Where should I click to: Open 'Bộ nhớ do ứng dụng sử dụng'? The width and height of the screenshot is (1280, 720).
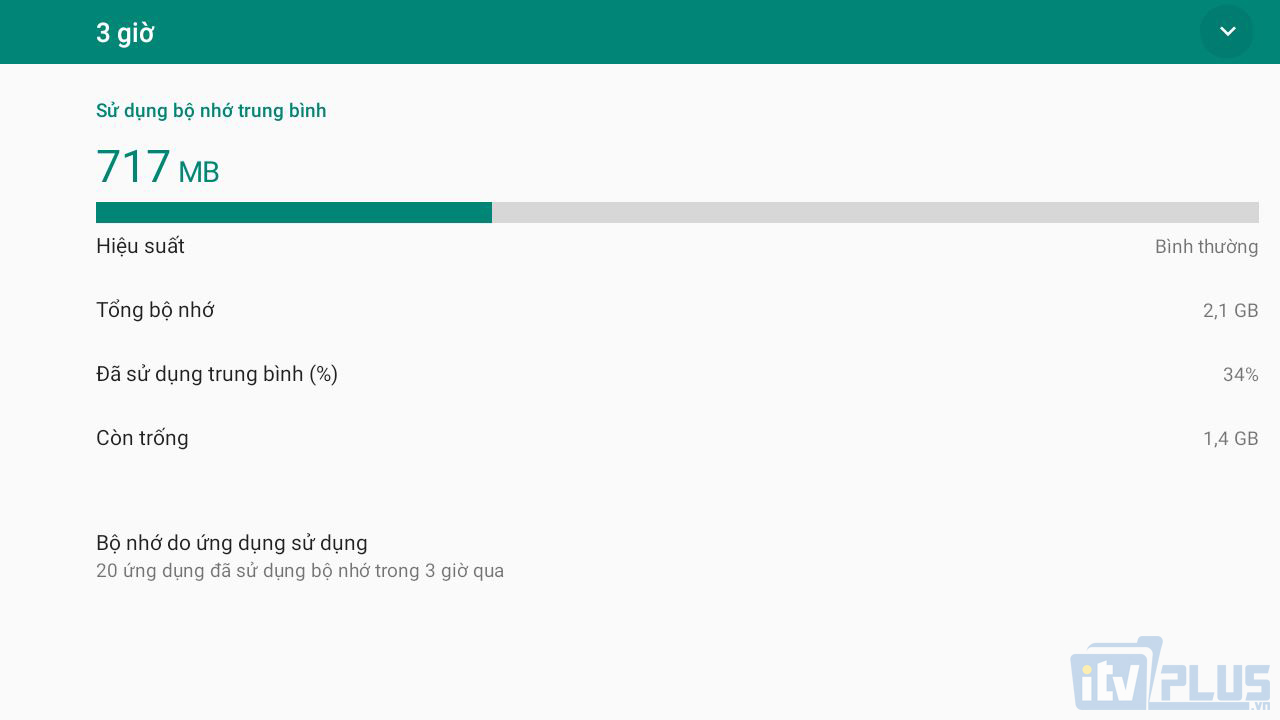coord(640,556)
